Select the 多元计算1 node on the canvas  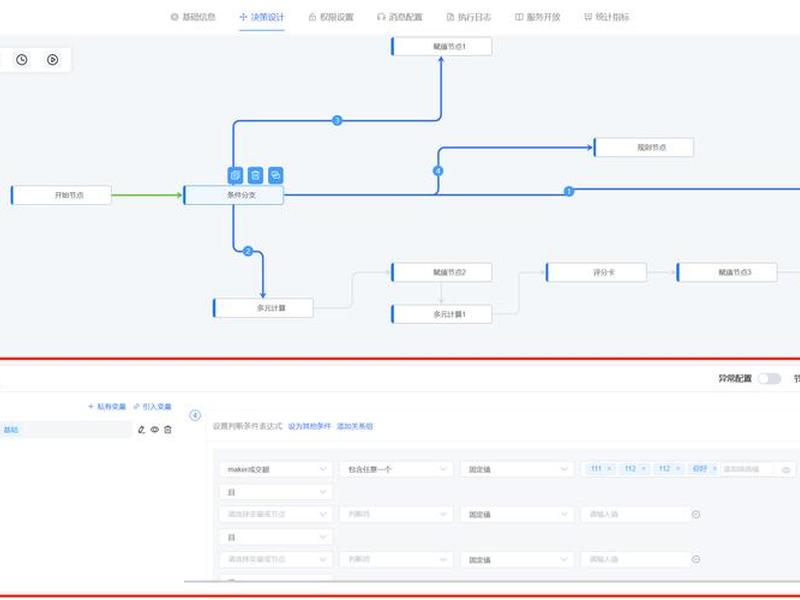pyautogui.click(x=442, y=314)
